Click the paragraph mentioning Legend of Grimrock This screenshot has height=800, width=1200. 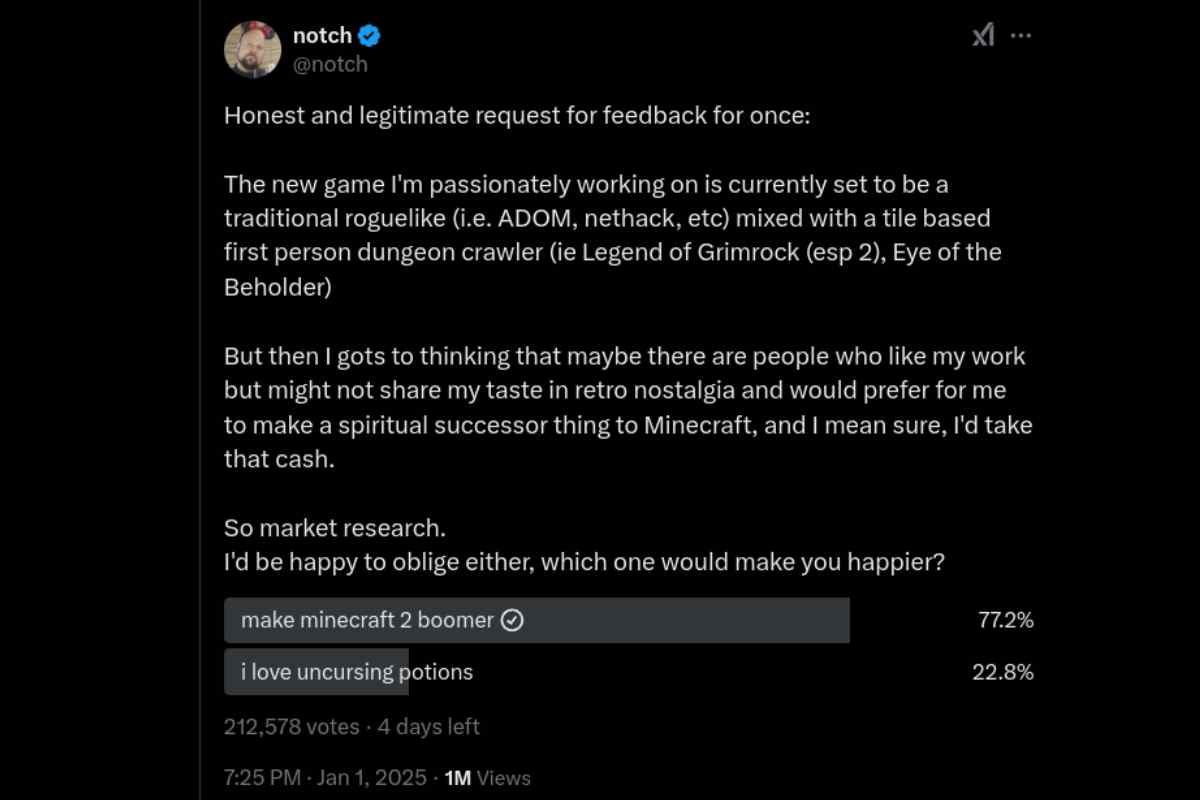coord(612,236)
